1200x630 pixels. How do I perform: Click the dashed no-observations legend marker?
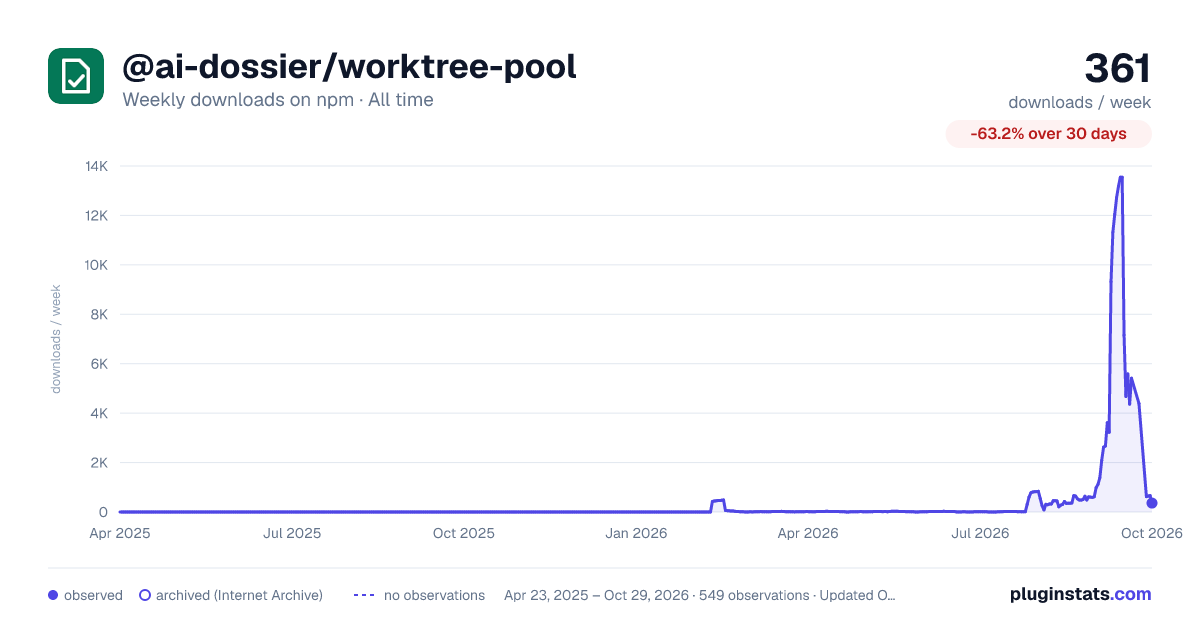tap(364, 595)
